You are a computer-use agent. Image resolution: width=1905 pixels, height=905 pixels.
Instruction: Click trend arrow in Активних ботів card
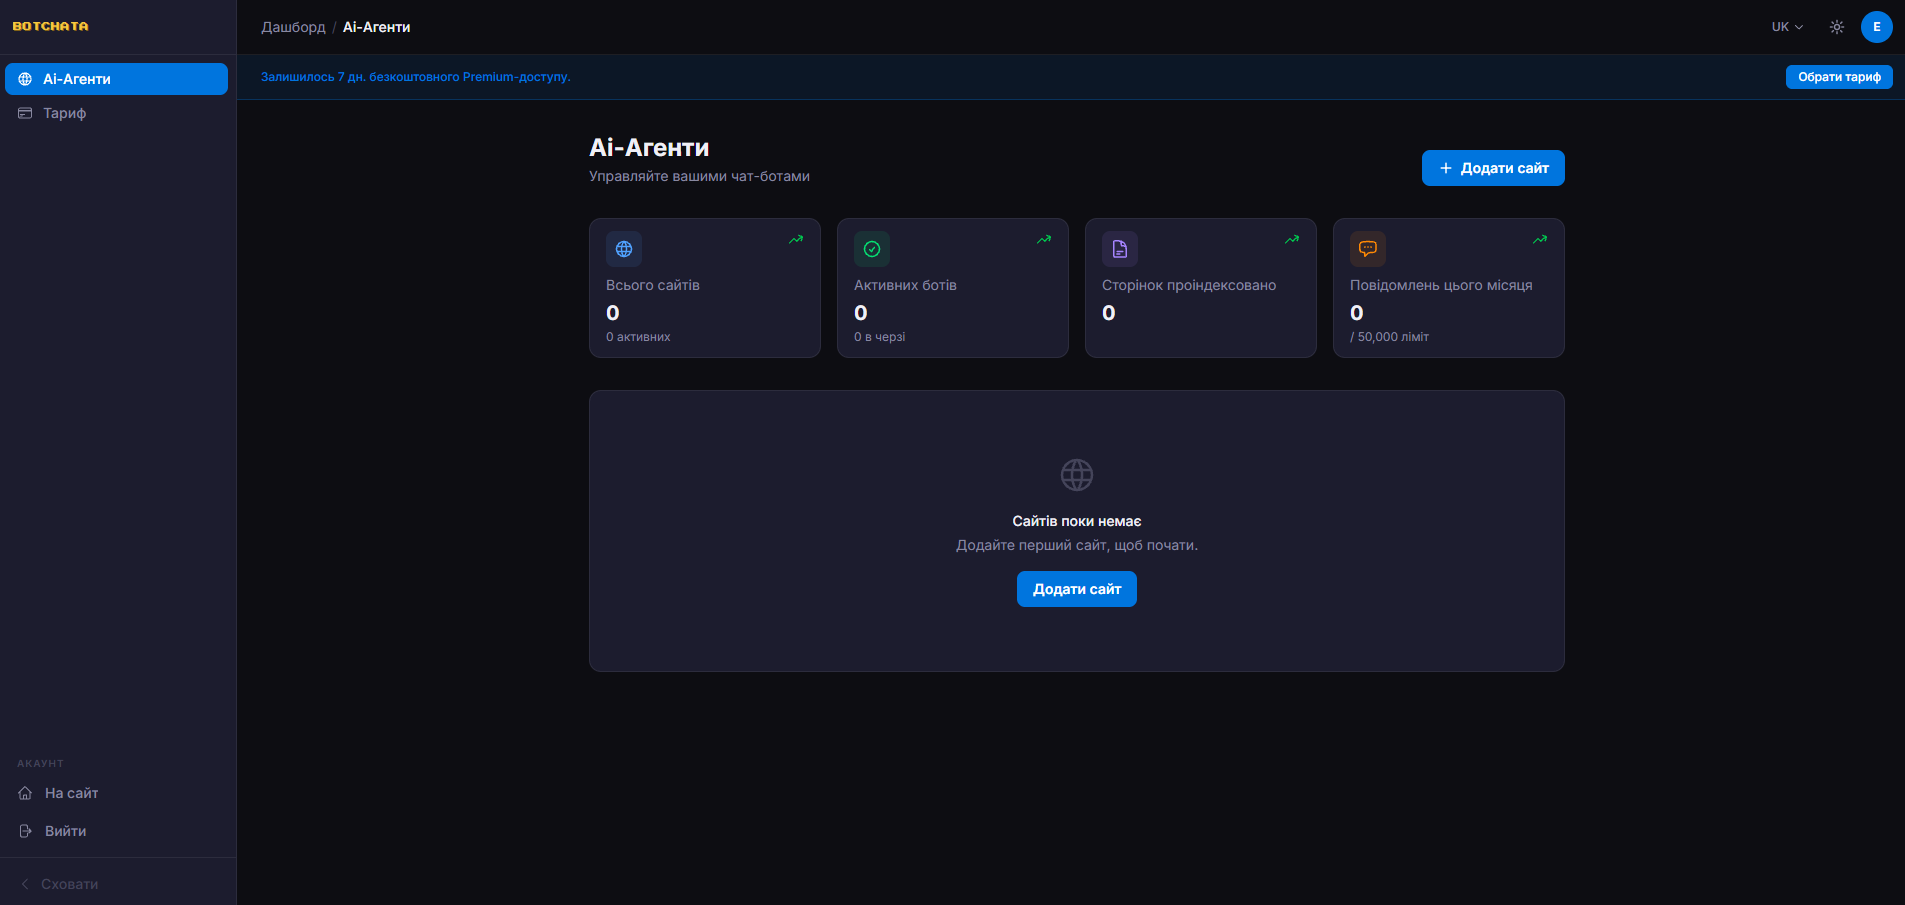tap(1044, 239)
